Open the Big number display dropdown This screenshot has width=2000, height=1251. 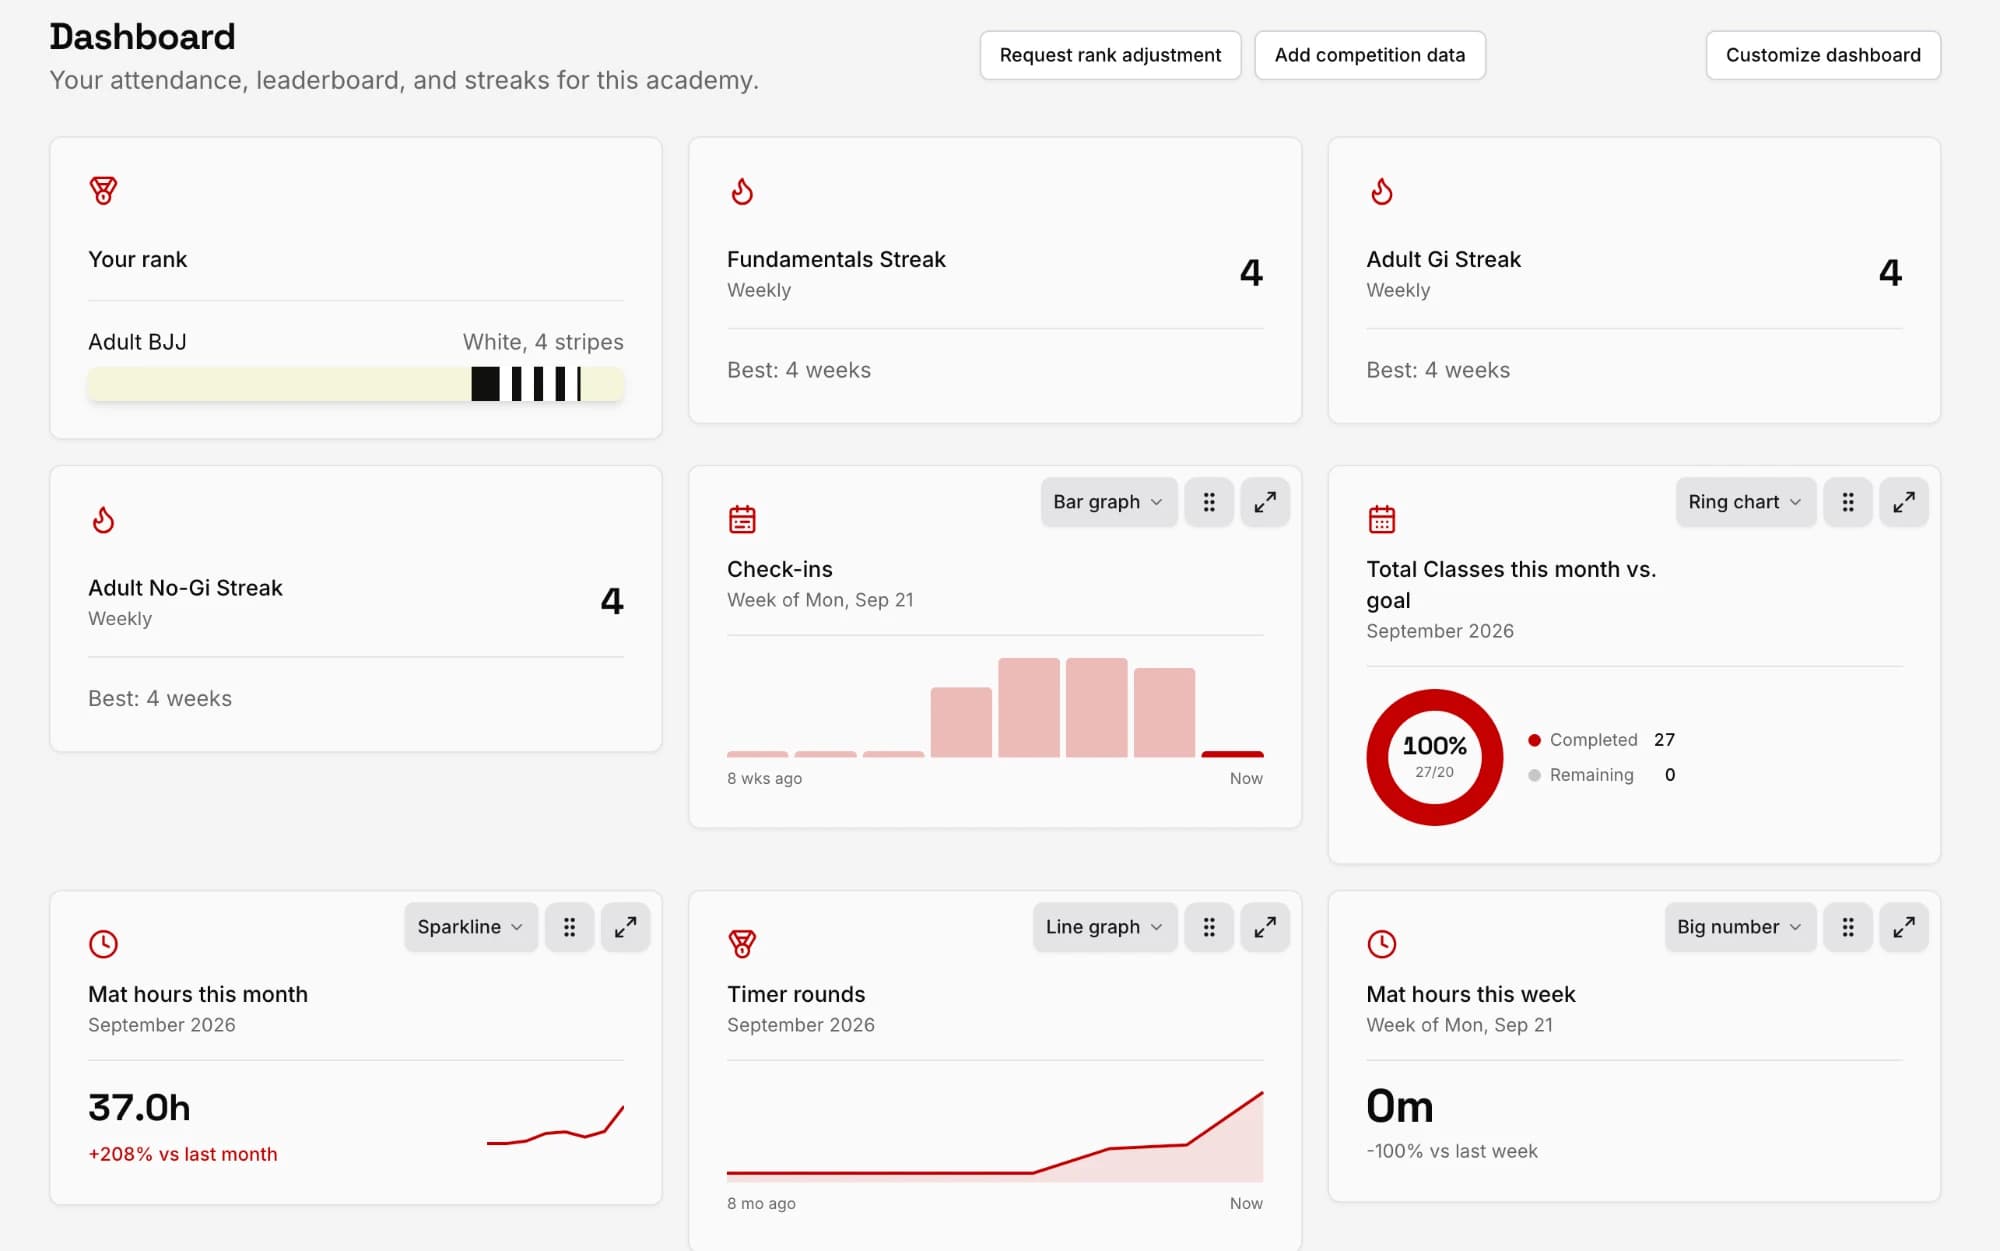click(x=1739, y=927)
